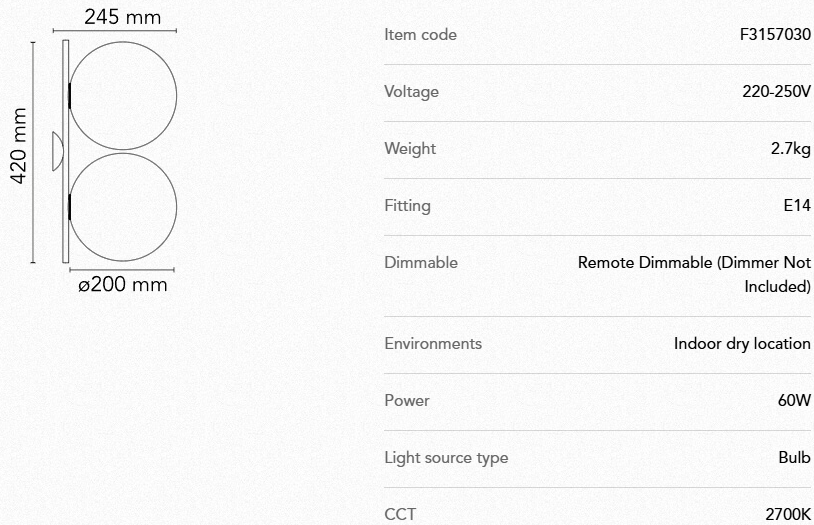Select the Voltage row label
This screenshot has height=525, width=814.
coord(411,92)
